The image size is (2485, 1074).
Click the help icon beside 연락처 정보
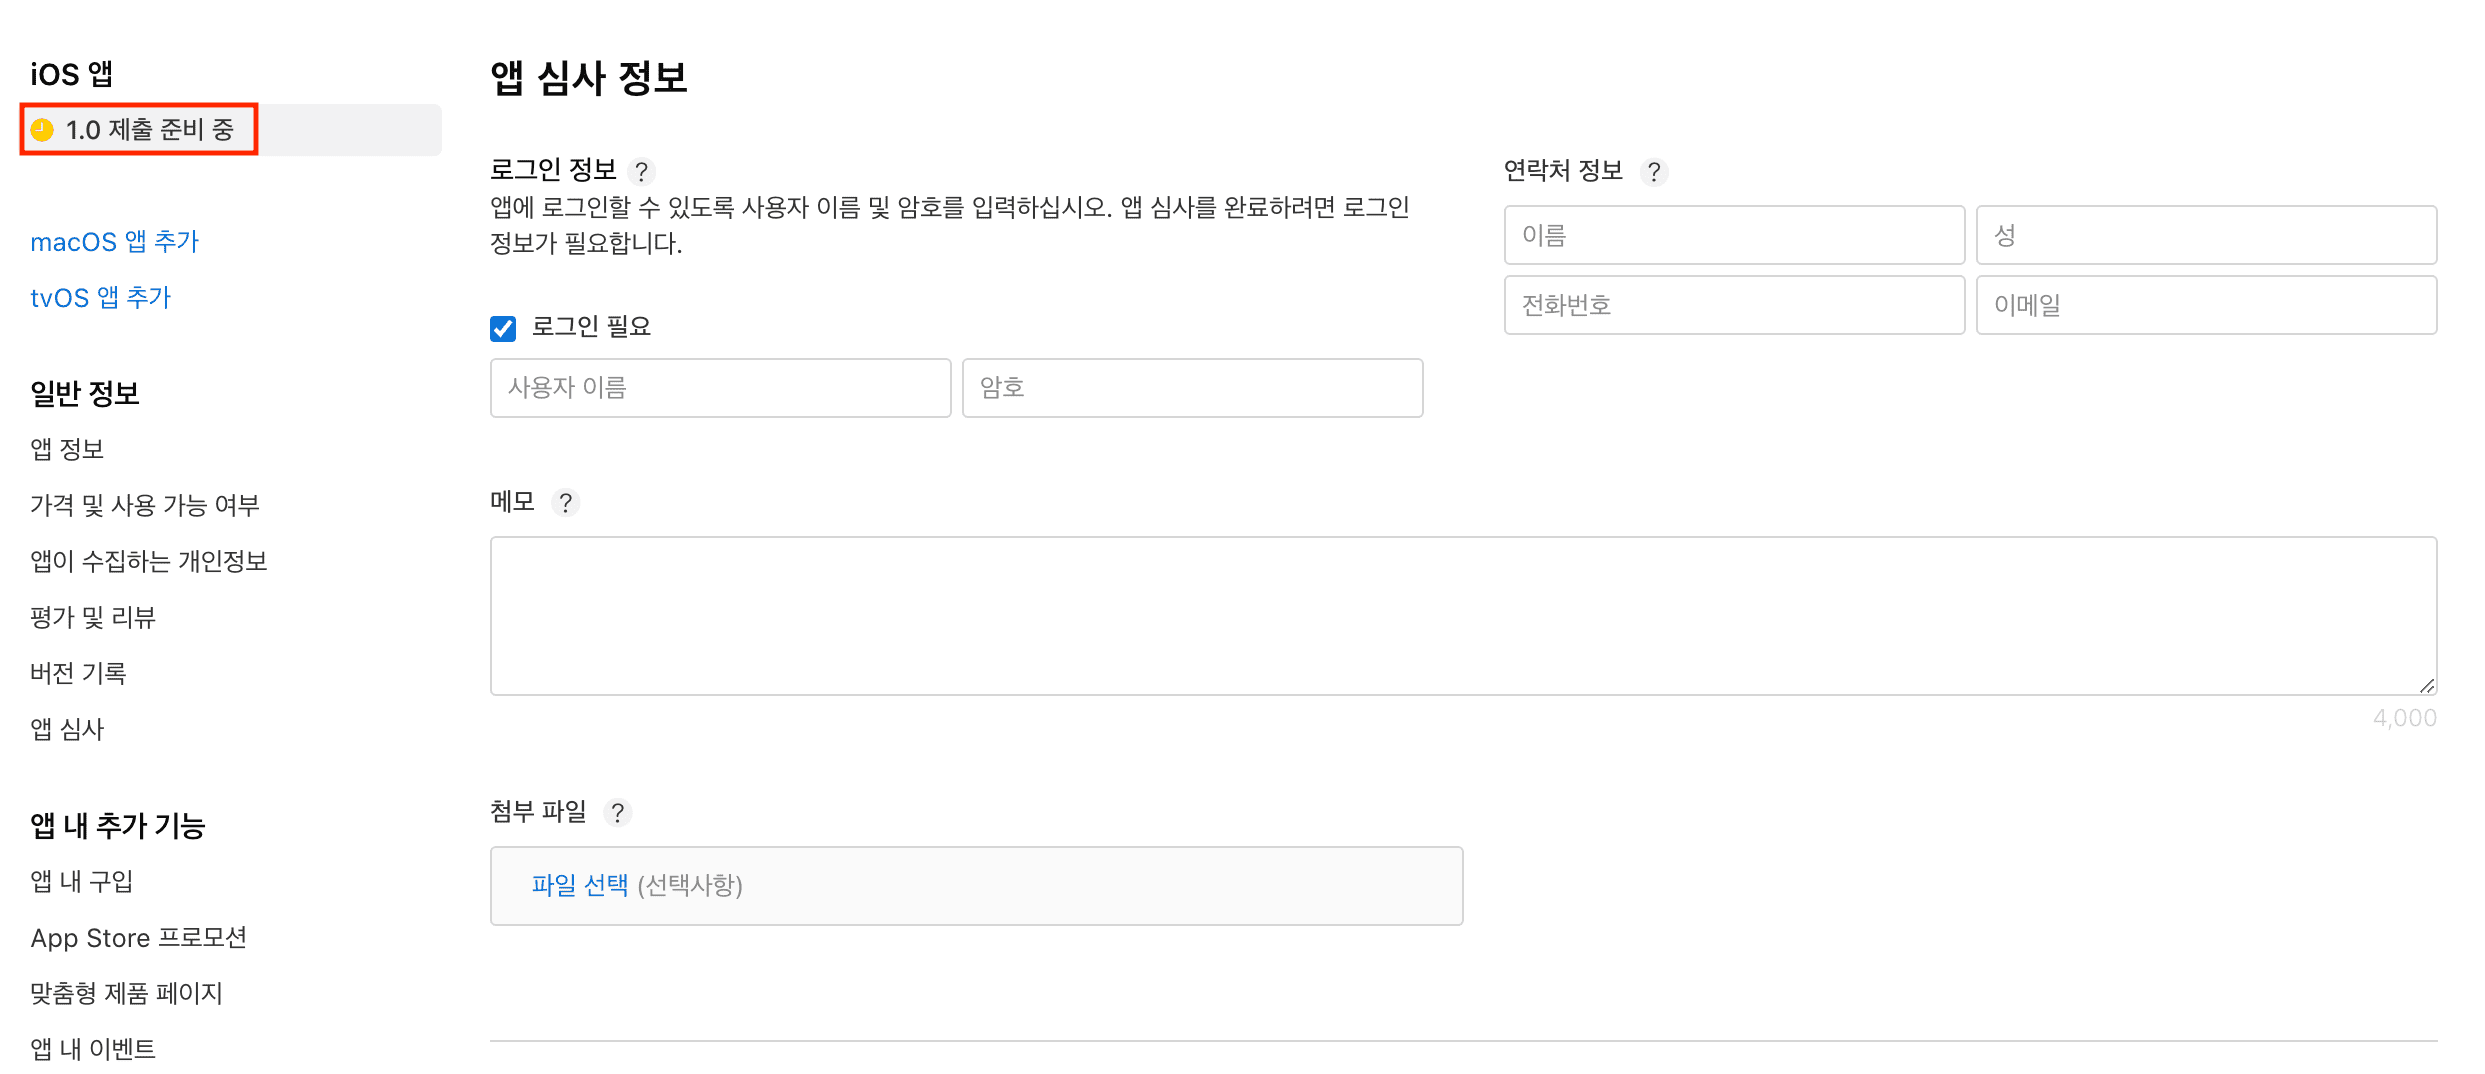pos(1654,173)
